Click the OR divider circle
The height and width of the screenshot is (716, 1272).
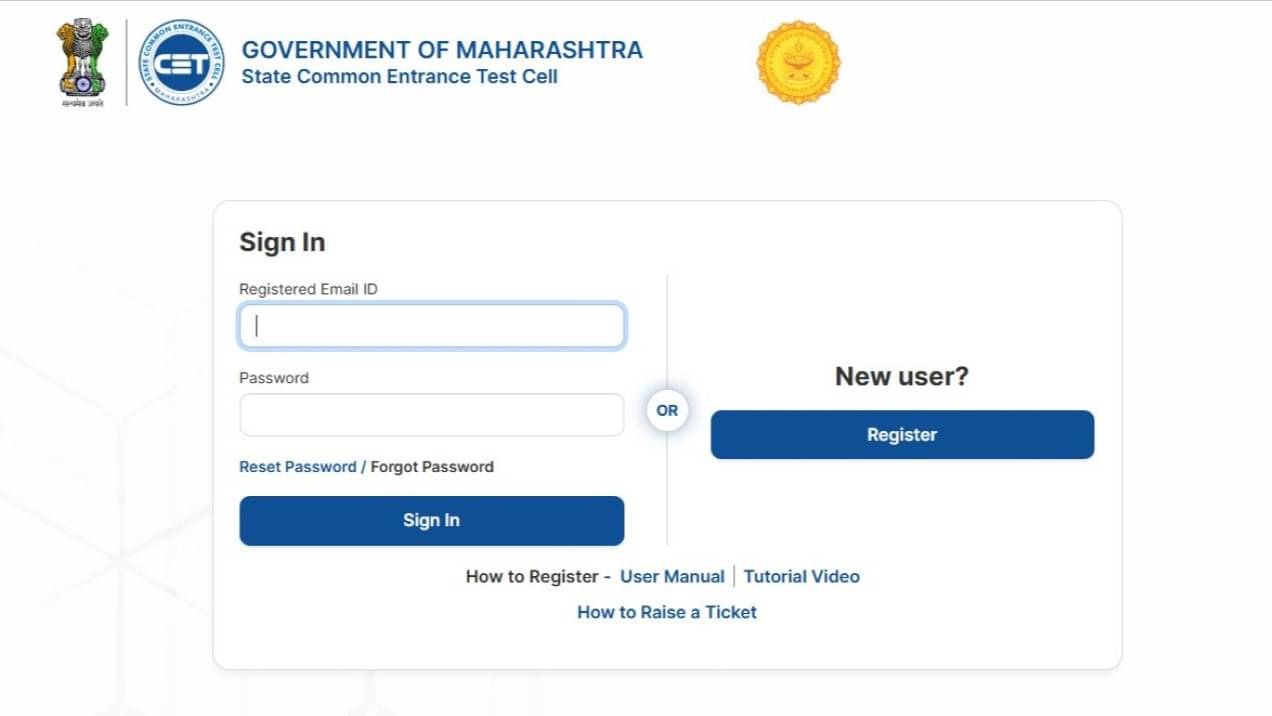[x=667, y=411]
